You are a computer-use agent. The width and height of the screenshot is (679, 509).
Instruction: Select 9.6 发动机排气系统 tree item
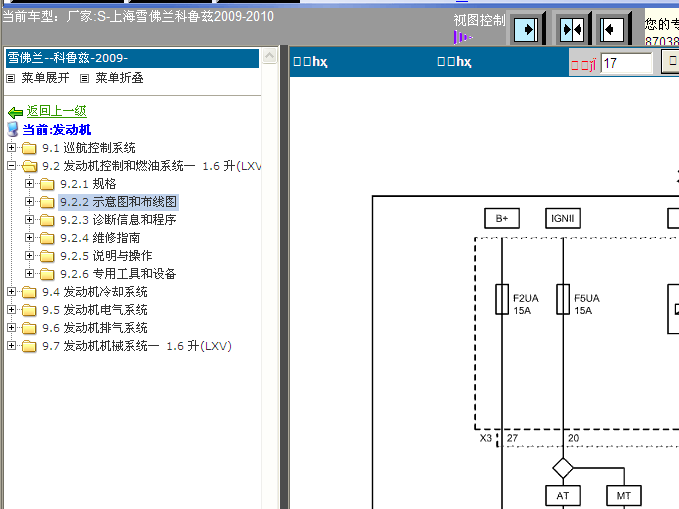coord(95,328)
